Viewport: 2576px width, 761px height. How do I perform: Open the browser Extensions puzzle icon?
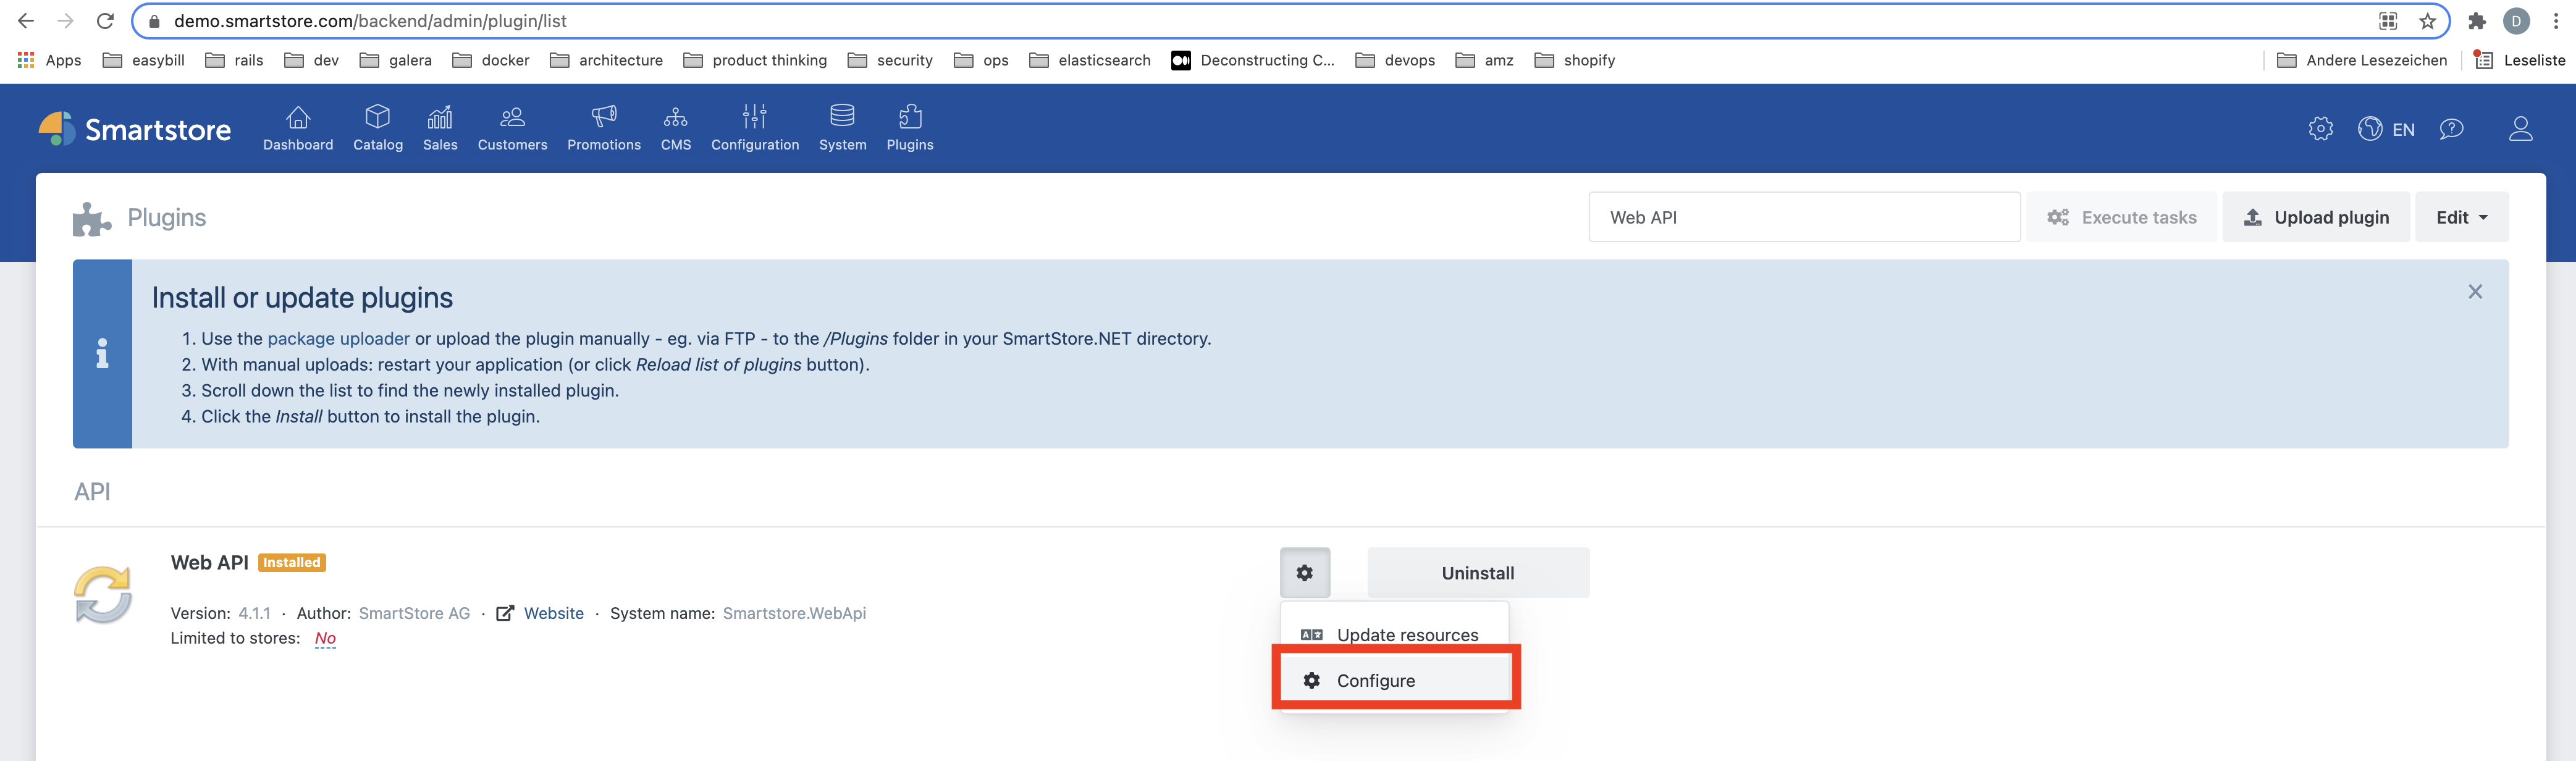(2477, 21)
